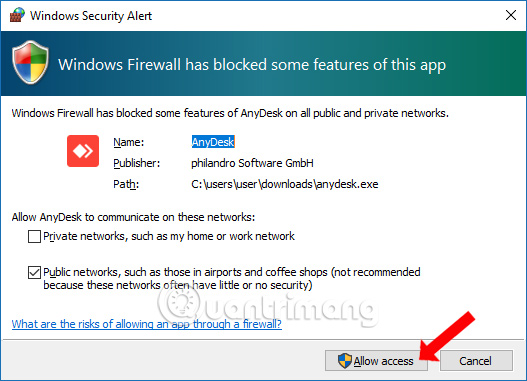Screen dimensions: 527x381
Task: Close the Windows Security Alert dialog
Action: [x=511, y=15]
